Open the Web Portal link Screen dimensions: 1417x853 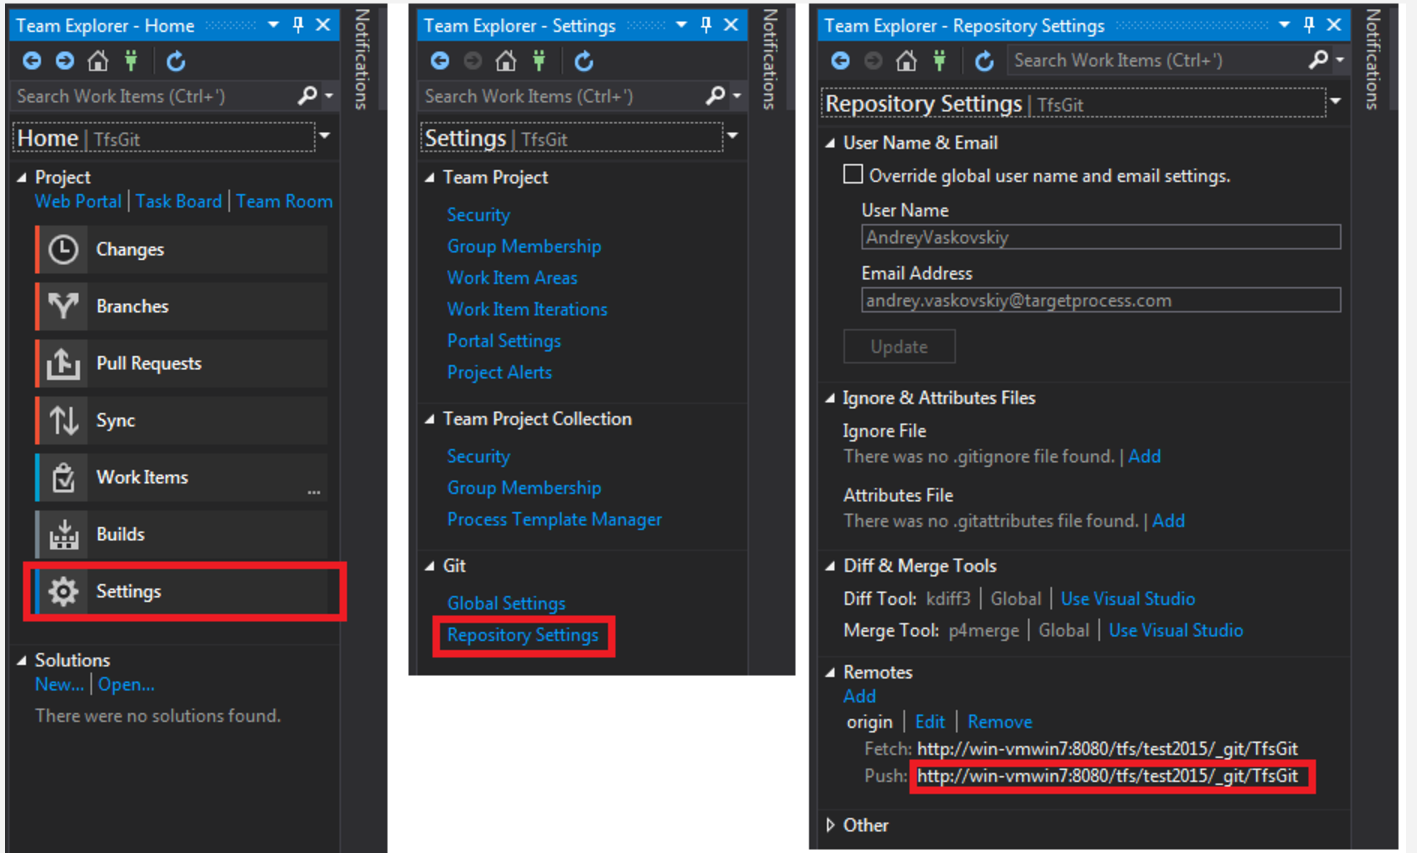78,201
